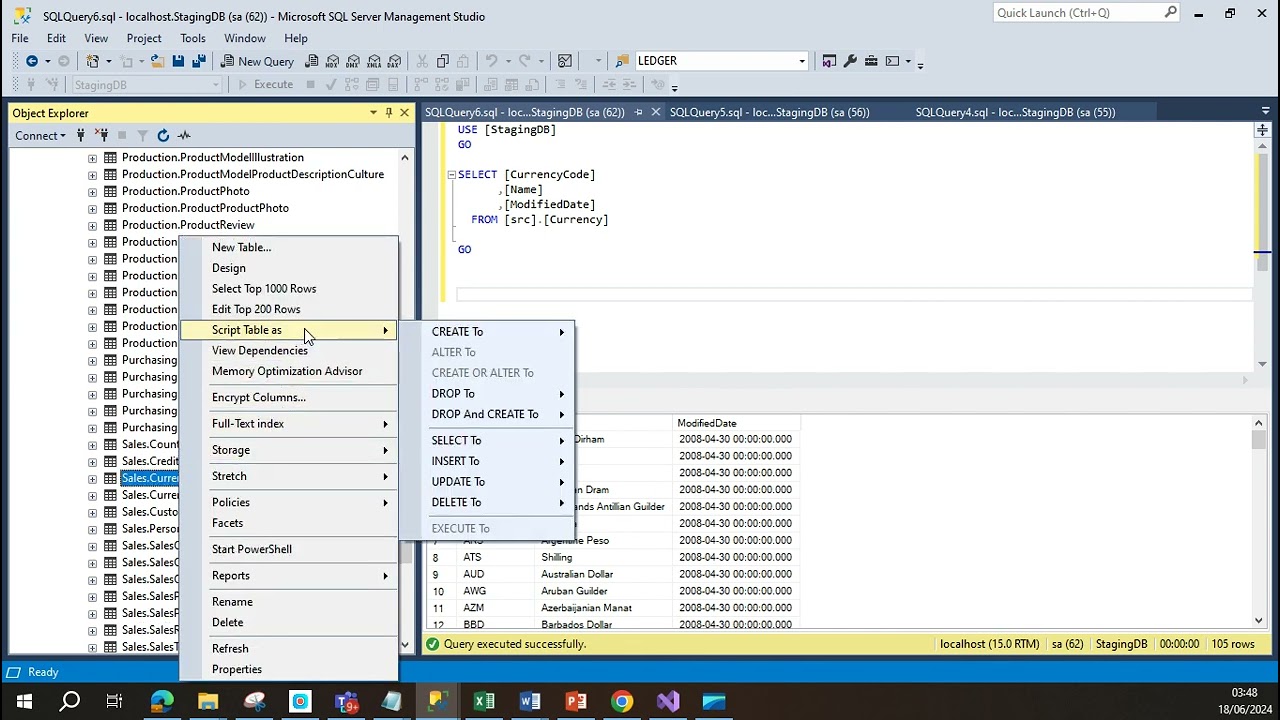Open Google Chrome from the taskbar

pos(622,701)
